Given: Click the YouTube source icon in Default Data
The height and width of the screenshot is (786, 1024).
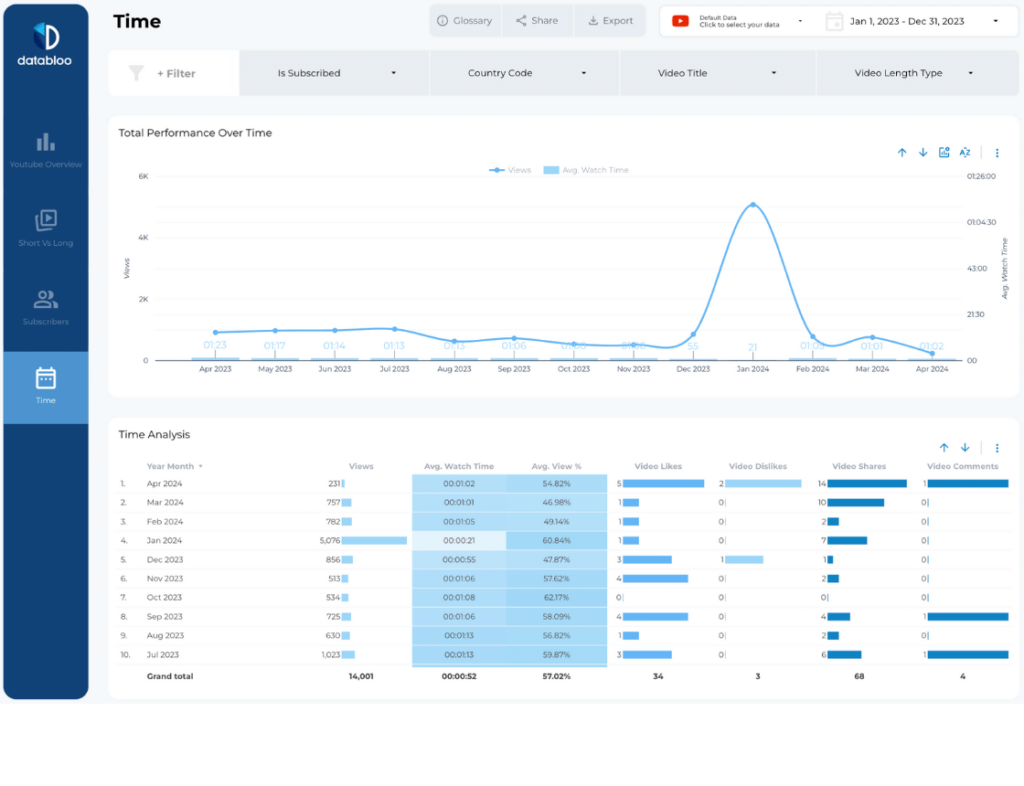Looking at the screenshot, I should click(x=682, y=20).
